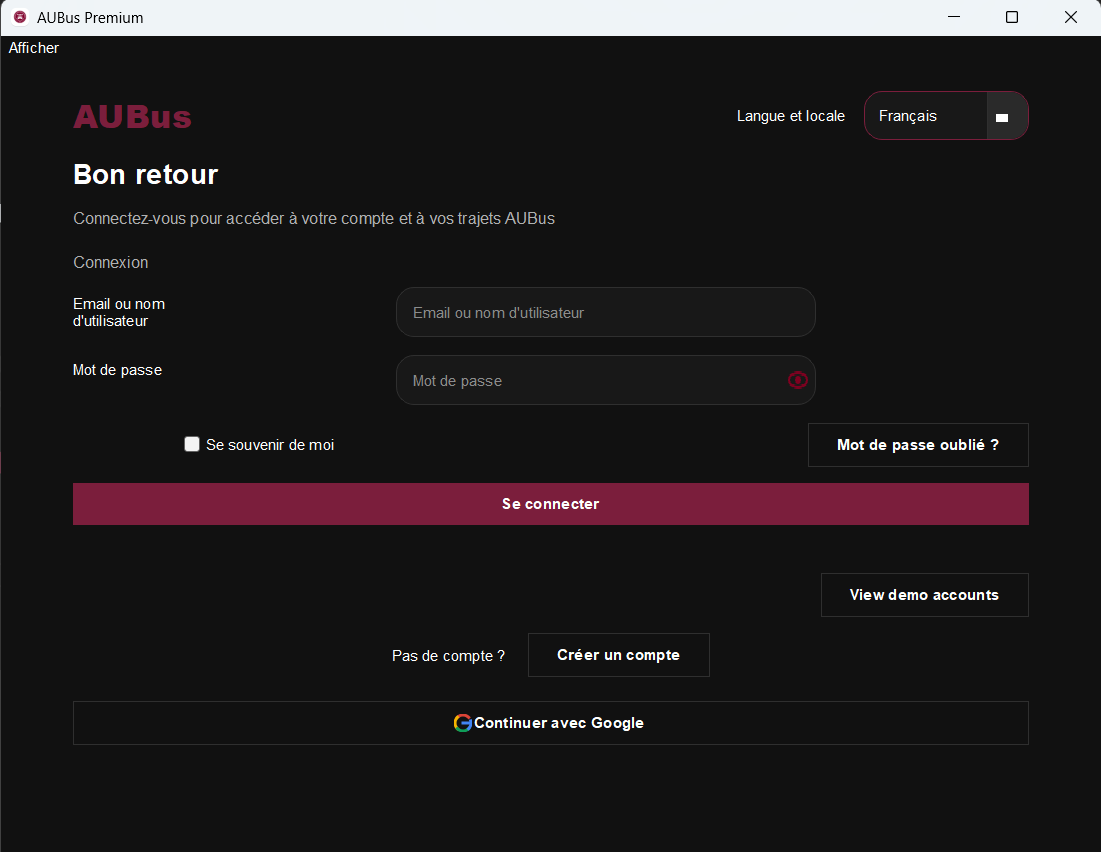This screenshot has width=1101, height=852.
Task: Toggle password visibility eye icon
Action: (797, 380)
